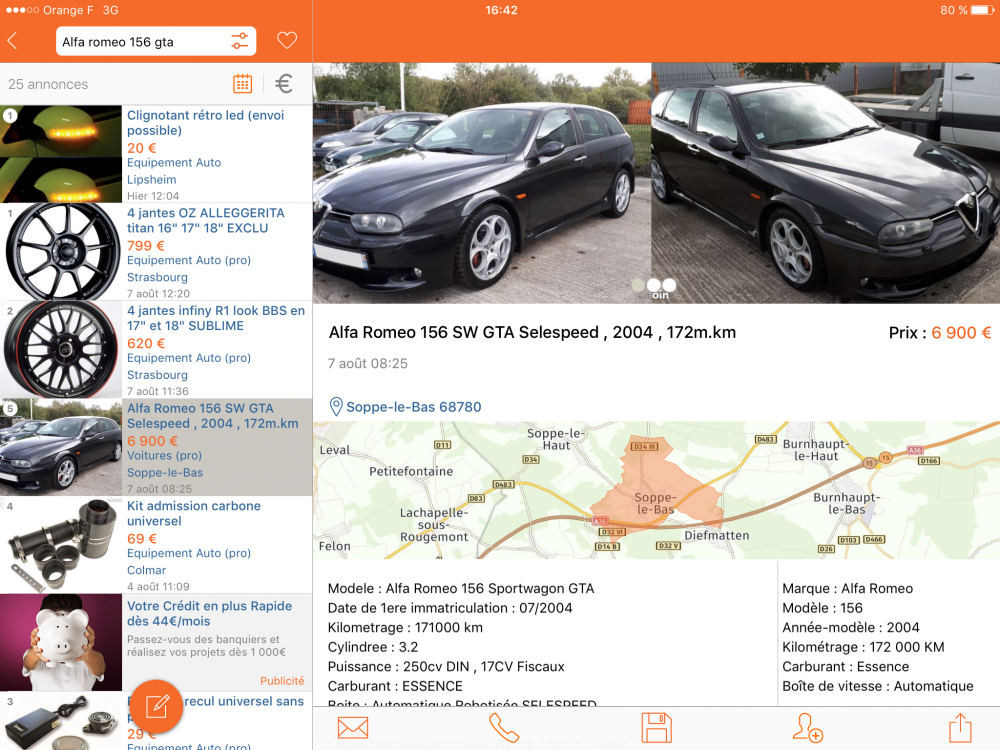Tap the orange compose ad button
The image size is (1000, 750).
pos(157,706)
